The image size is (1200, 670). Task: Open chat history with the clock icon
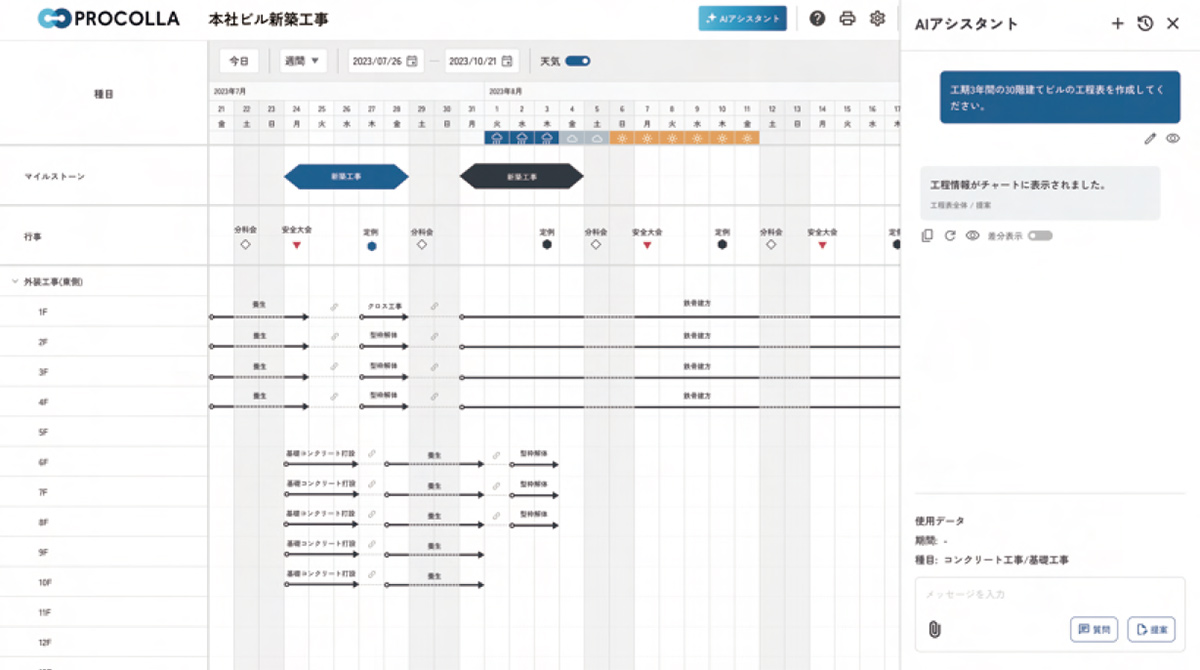(x=1143, y=22)
